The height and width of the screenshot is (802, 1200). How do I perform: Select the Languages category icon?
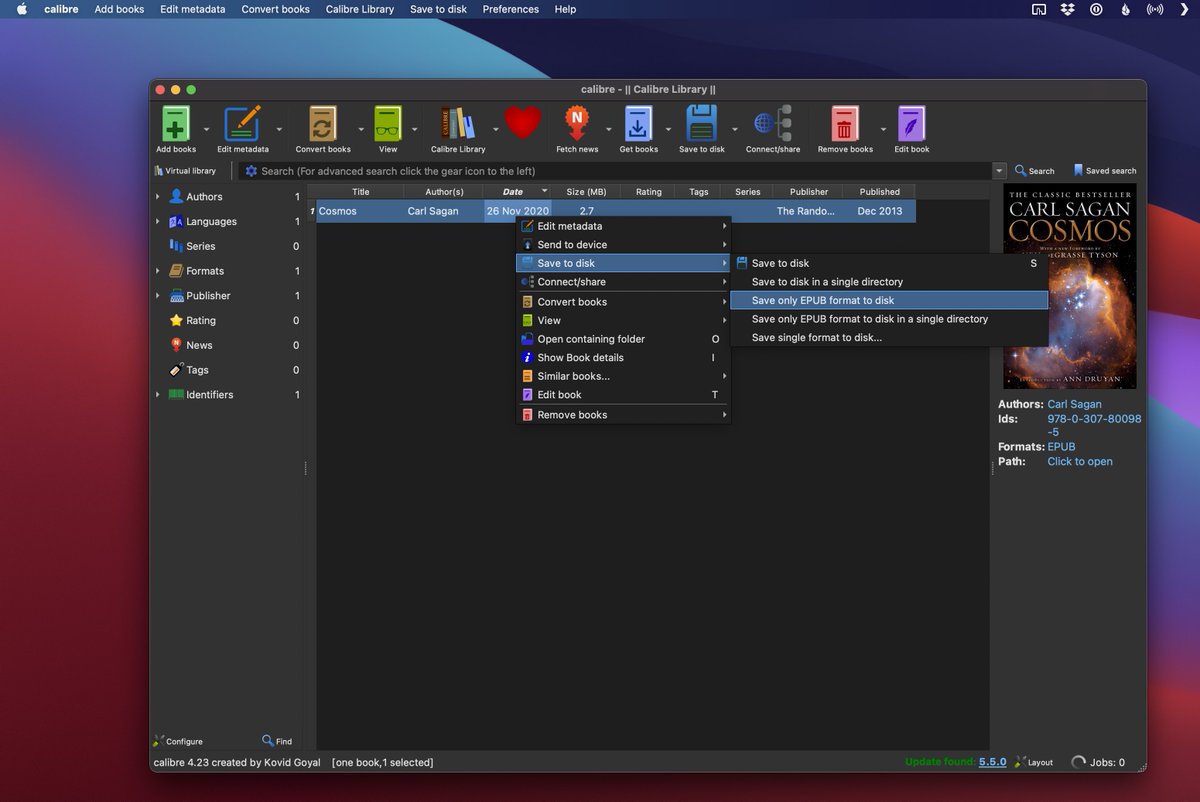click(x=176, y=221)
